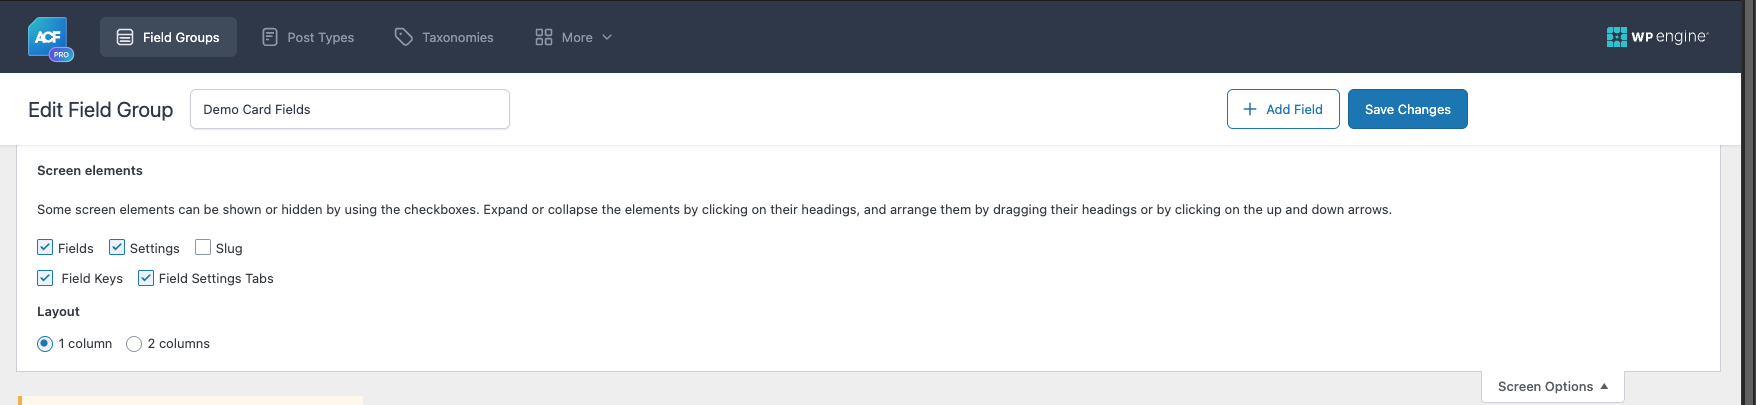Click the plus icon on Add Field
This screenshot has height=405, width=1756.
pyautogui.click(x=1250, y=109)
